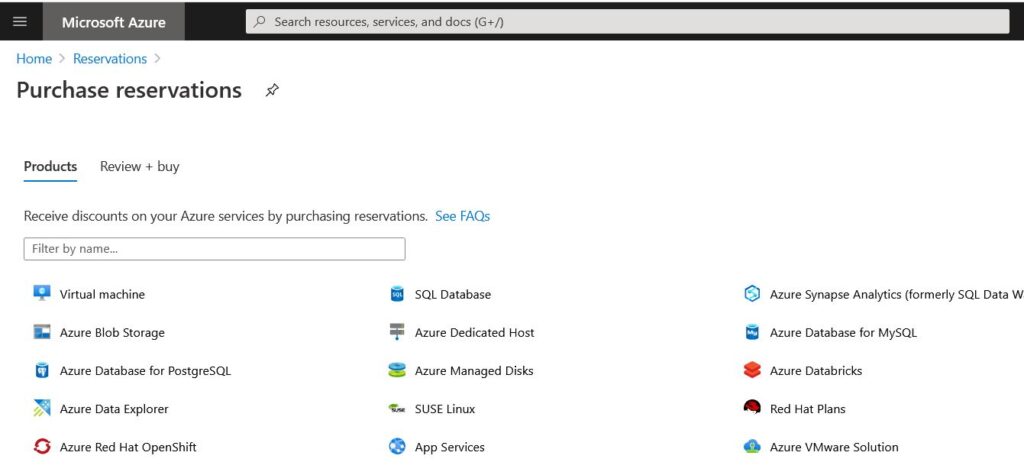Select Azure Red Hat OpenShift label
1024x475 pixels.
(128, 448)
